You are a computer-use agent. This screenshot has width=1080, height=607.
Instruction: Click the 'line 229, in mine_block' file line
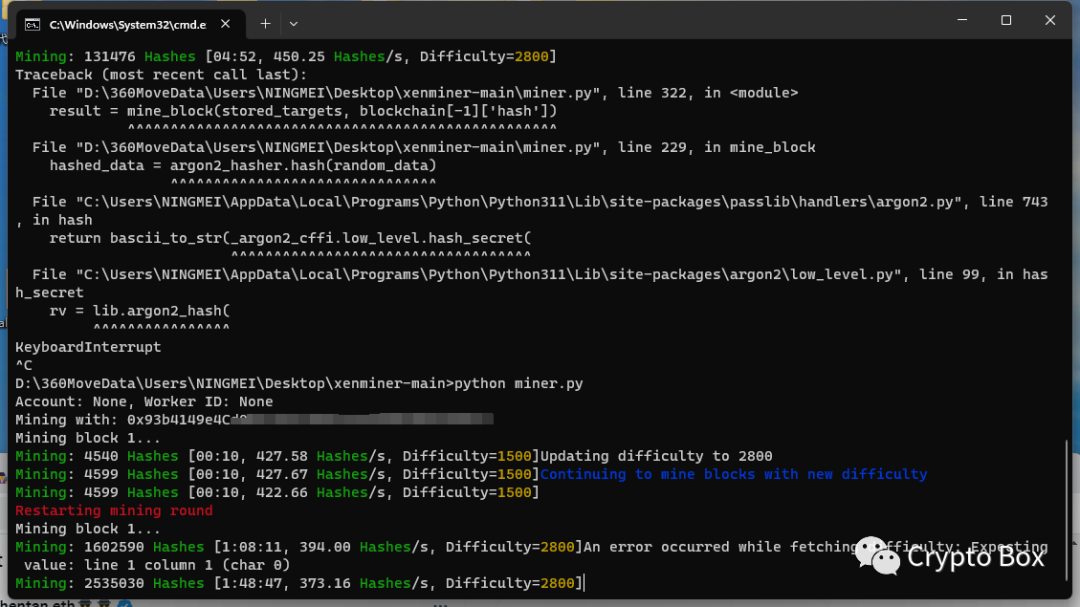[424, 147]
